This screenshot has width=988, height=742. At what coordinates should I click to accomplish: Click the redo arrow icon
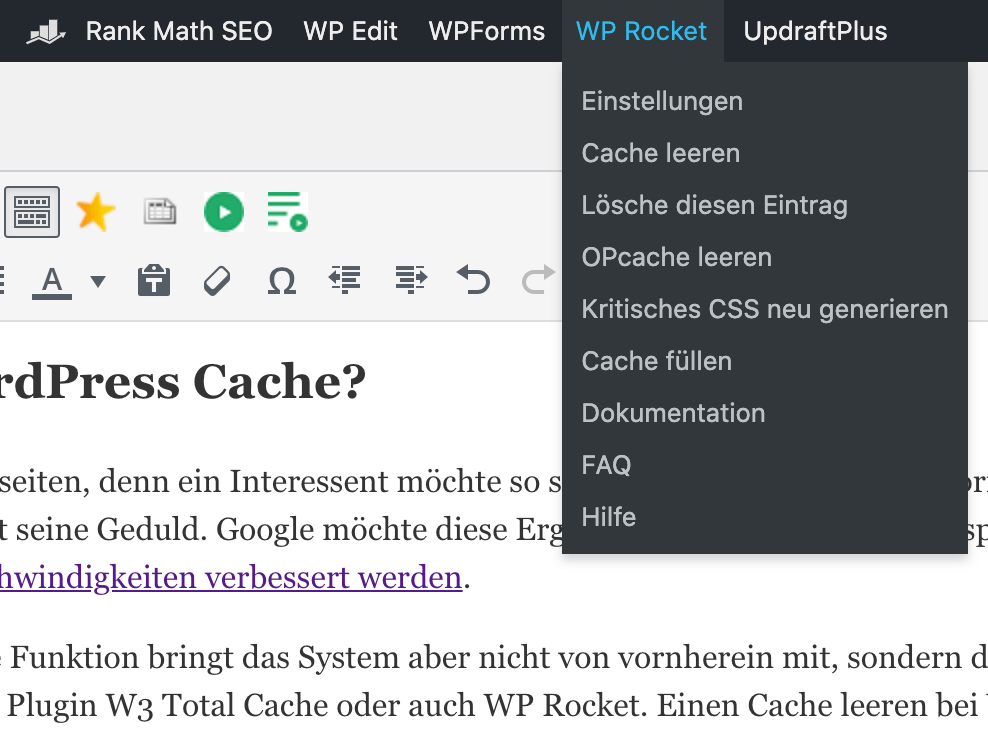538,280
